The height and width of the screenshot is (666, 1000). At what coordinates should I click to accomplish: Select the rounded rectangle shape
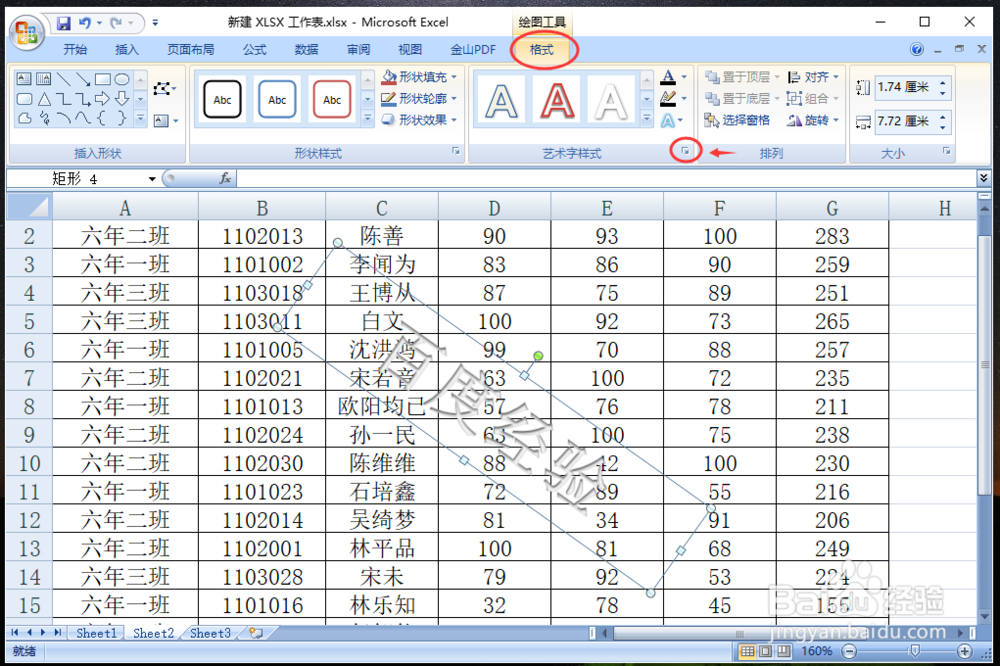[24, 99]
